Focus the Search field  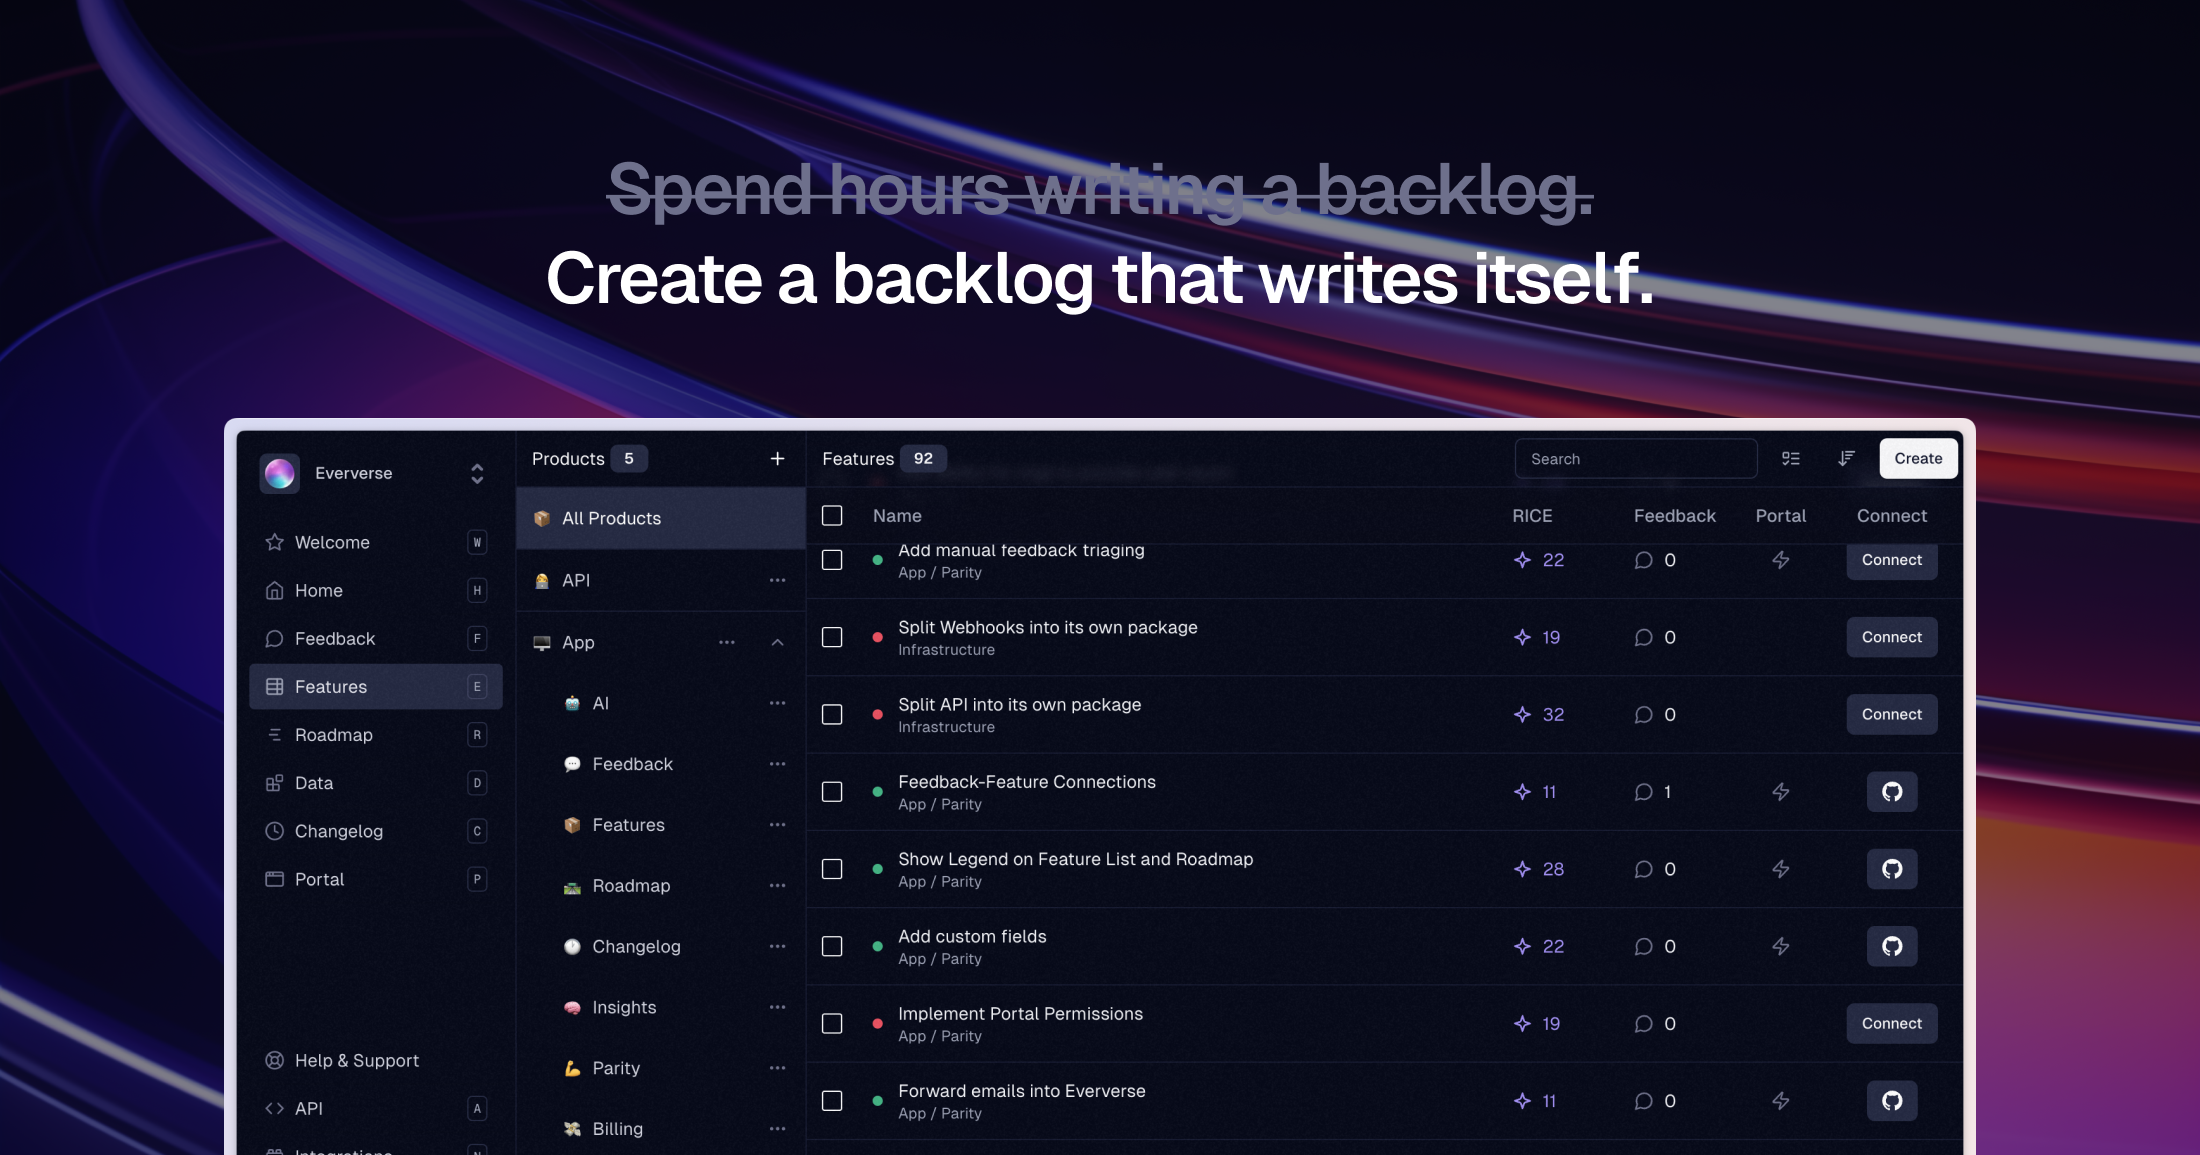[1635, 459]
